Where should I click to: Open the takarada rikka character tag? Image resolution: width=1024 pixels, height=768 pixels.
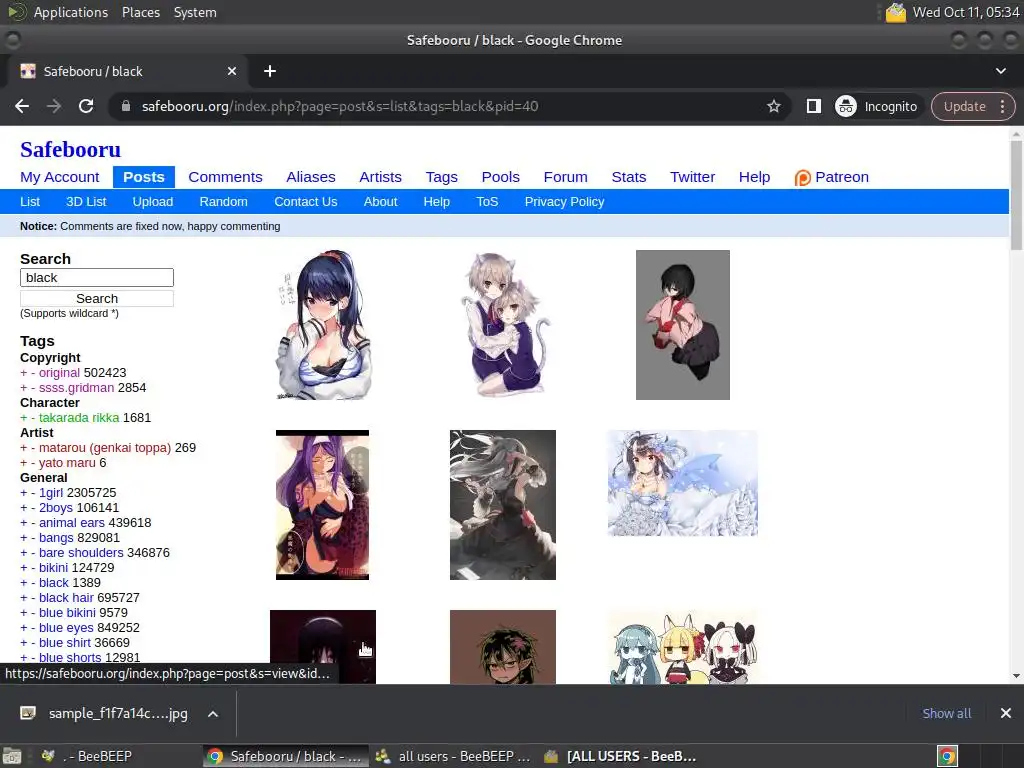(79, 418)
